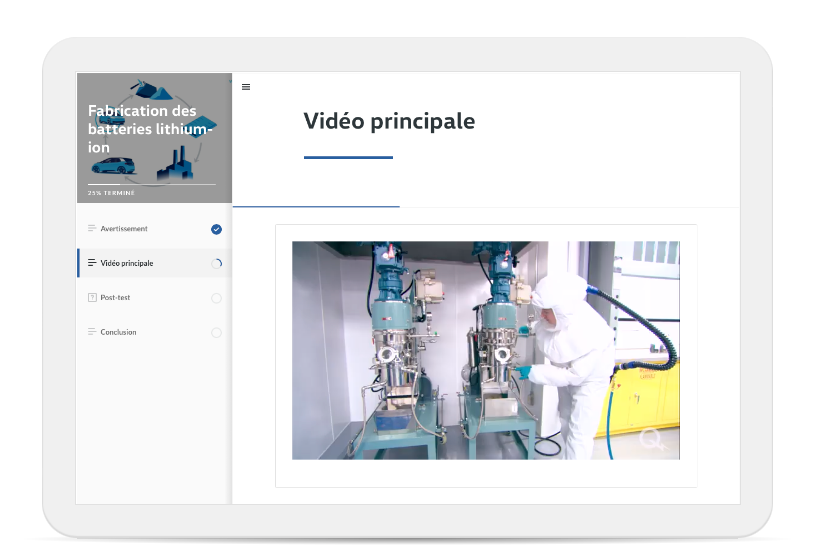Open the Avertissement lesson
The width and height of the screenshot is (837, 553).
(x=154, y=229)
